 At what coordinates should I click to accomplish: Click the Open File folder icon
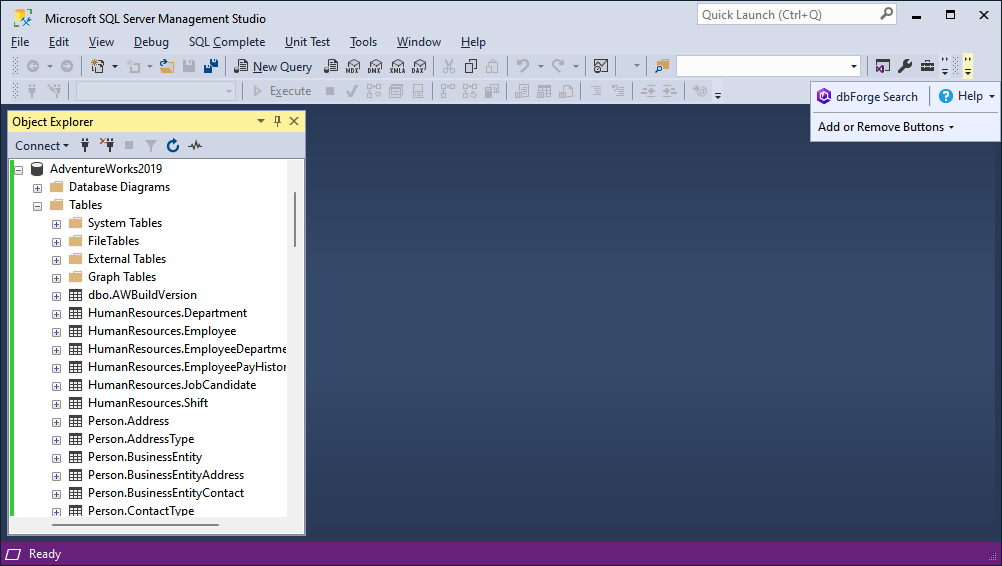point(167,66)
